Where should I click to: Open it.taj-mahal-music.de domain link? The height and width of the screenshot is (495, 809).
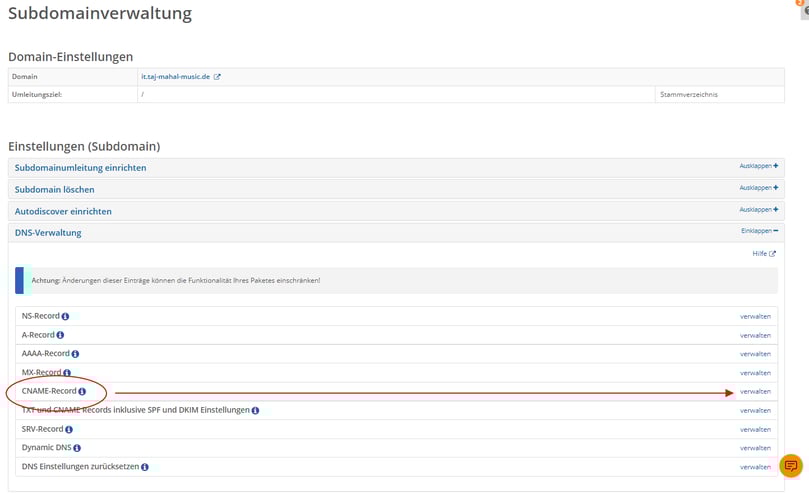point(175,77)
